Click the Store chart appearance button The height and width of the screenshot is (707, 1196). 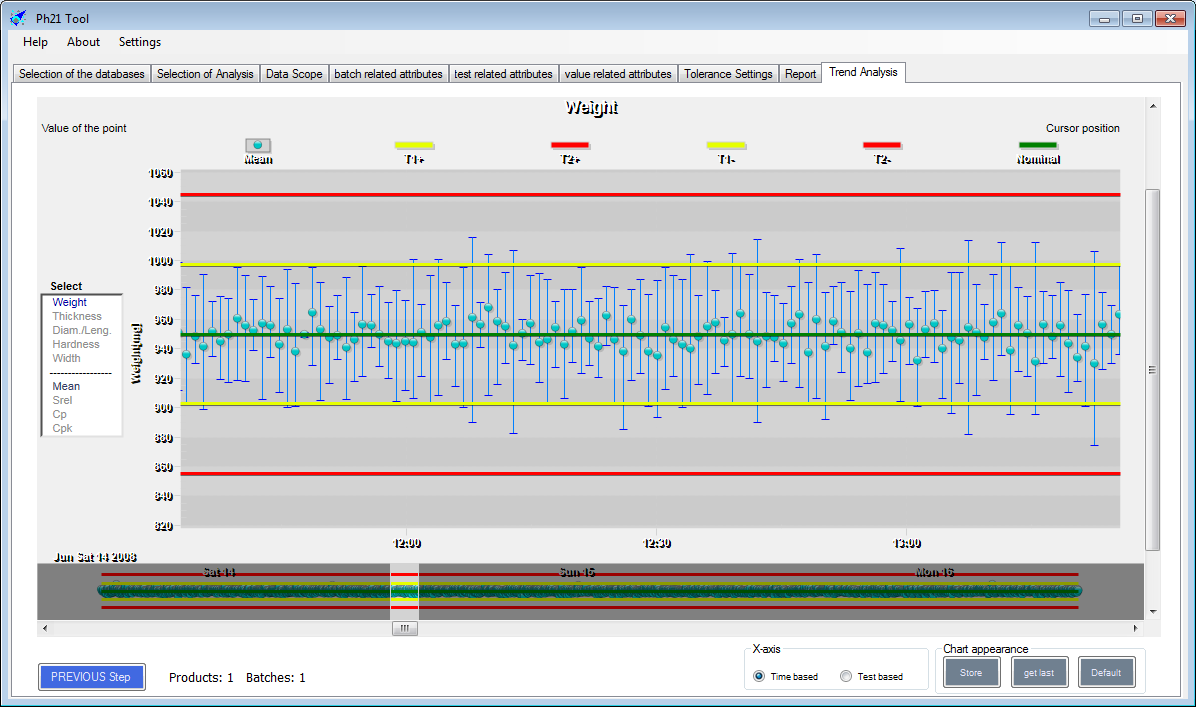tap(971, 673)
